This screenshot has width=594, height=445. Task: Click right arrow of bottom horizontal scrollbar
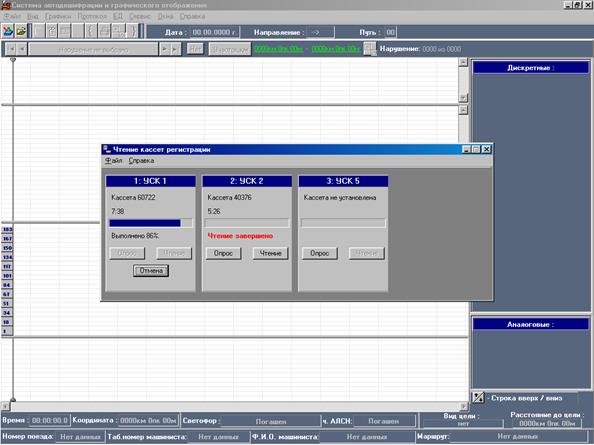tap(464, 406)
